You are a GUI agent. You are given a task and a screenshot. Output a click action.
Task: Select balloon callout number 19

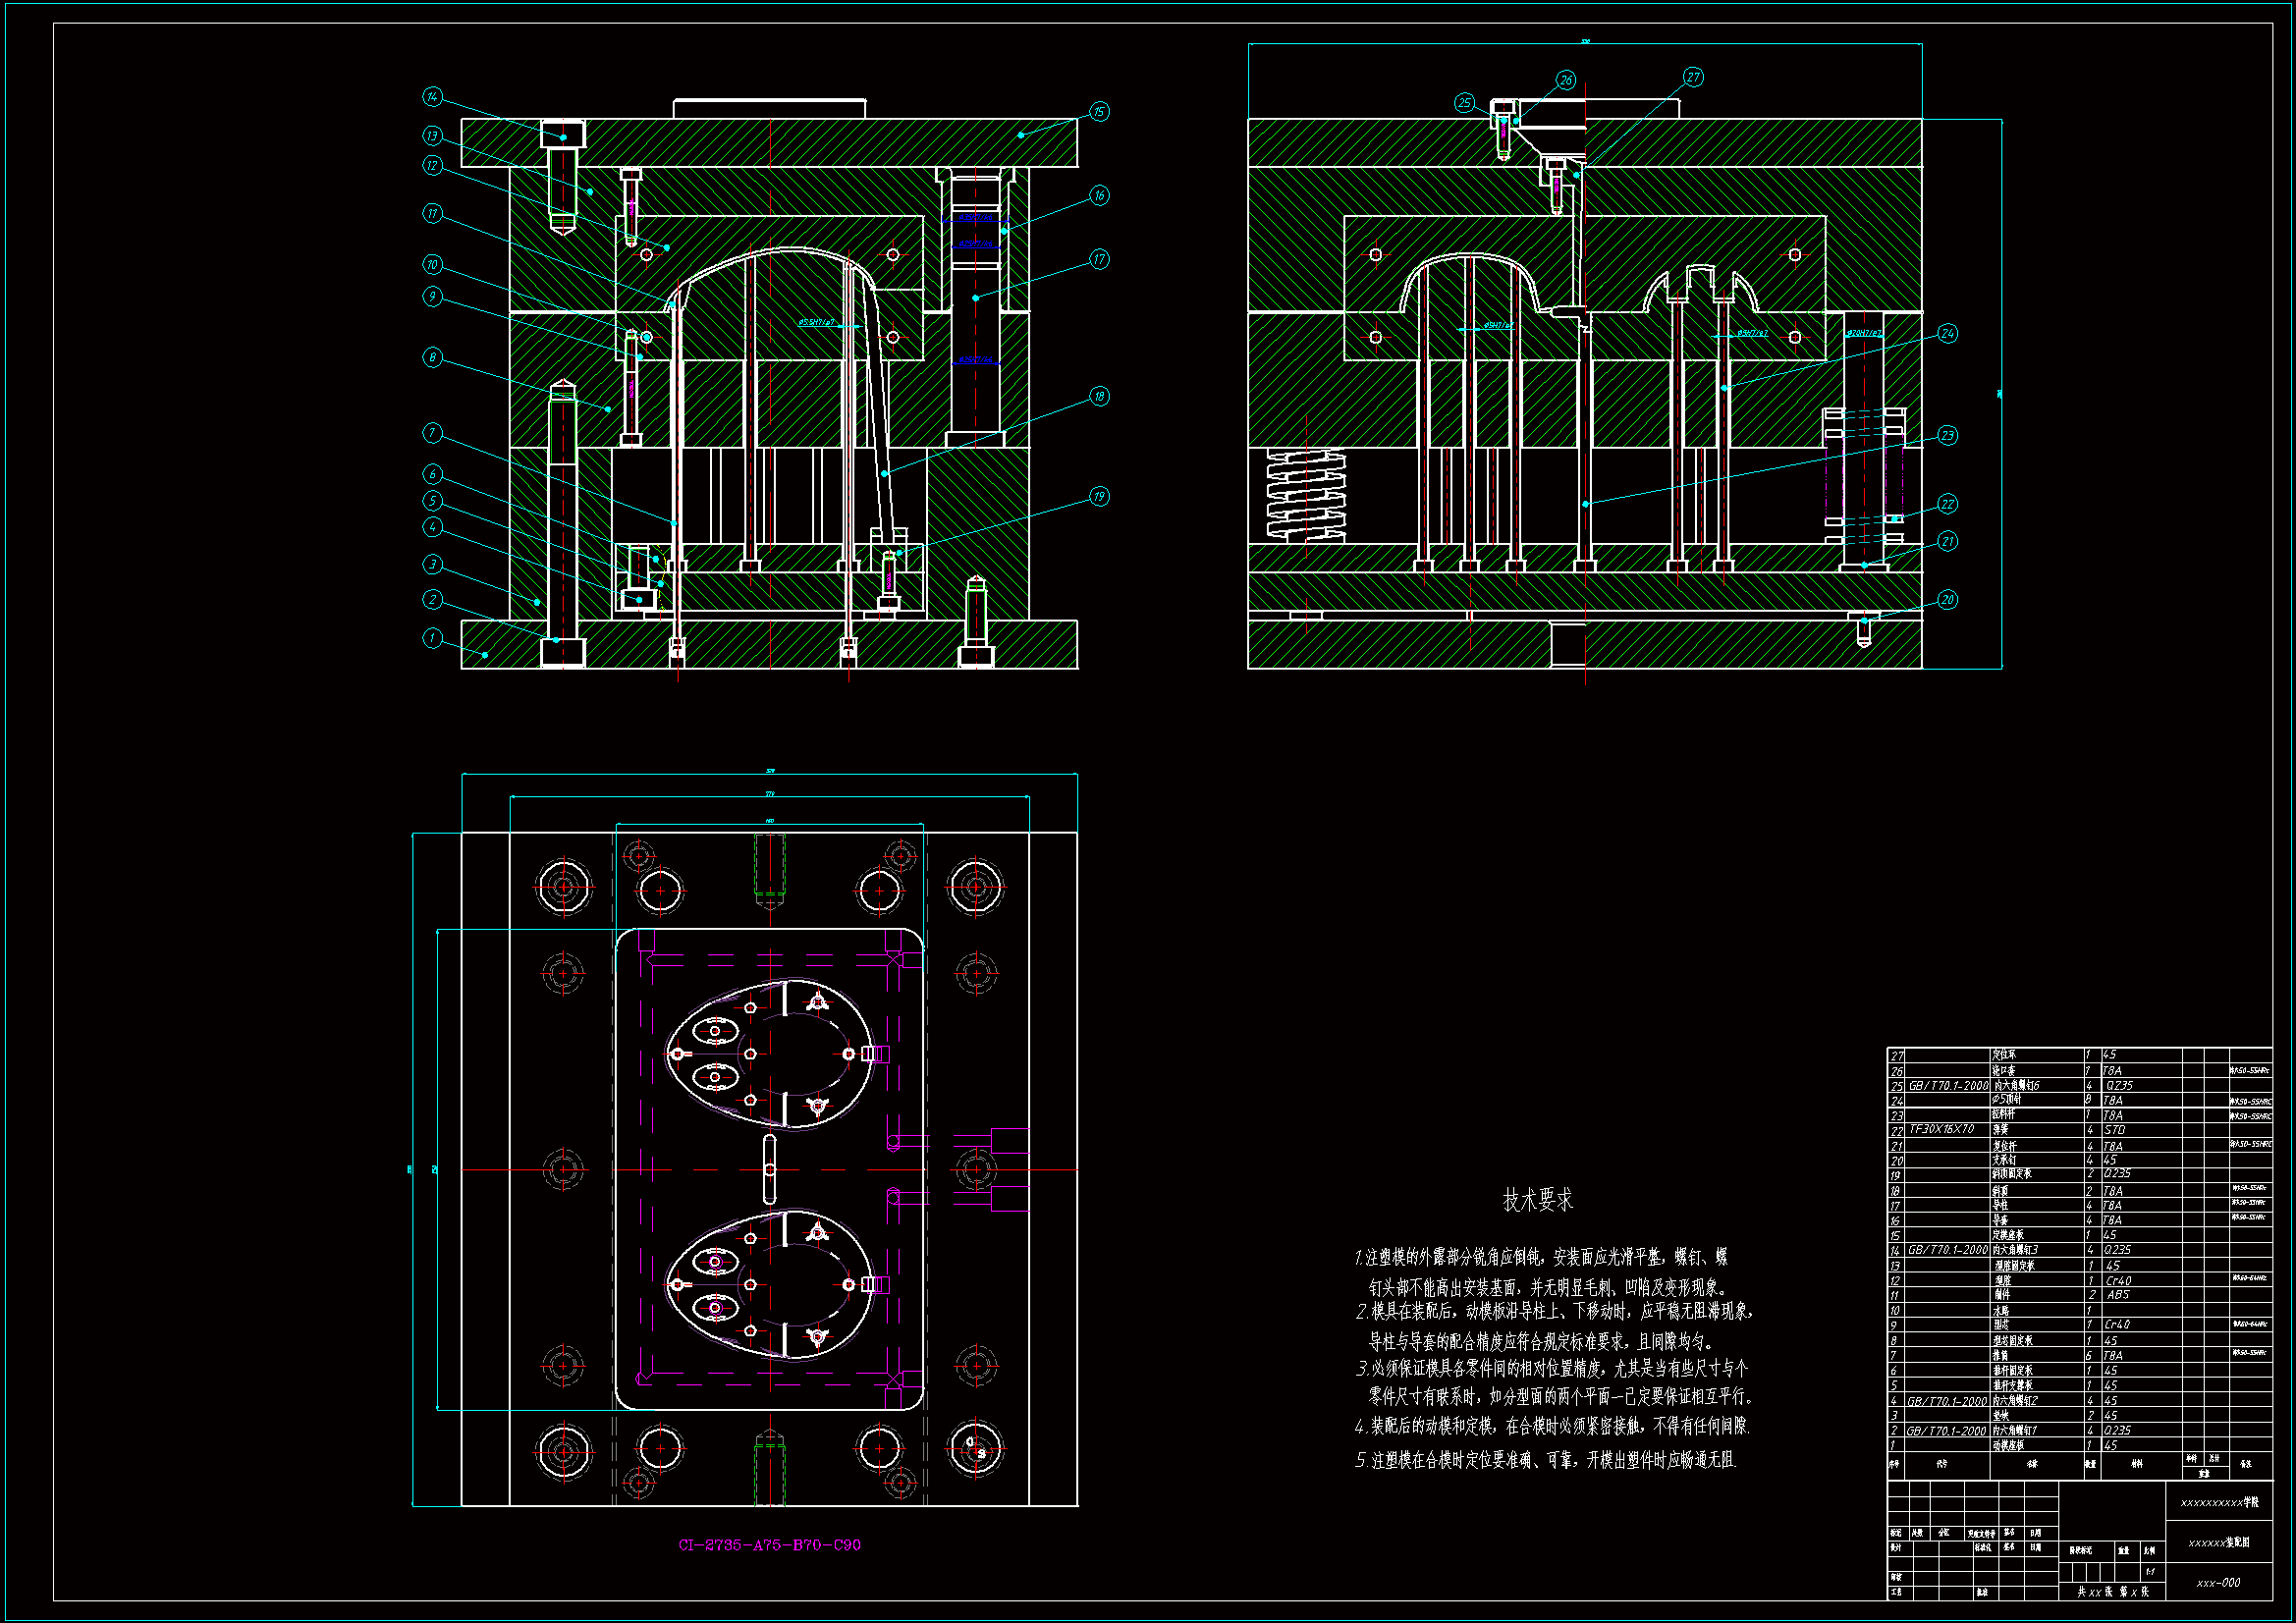pos(1099,496)
